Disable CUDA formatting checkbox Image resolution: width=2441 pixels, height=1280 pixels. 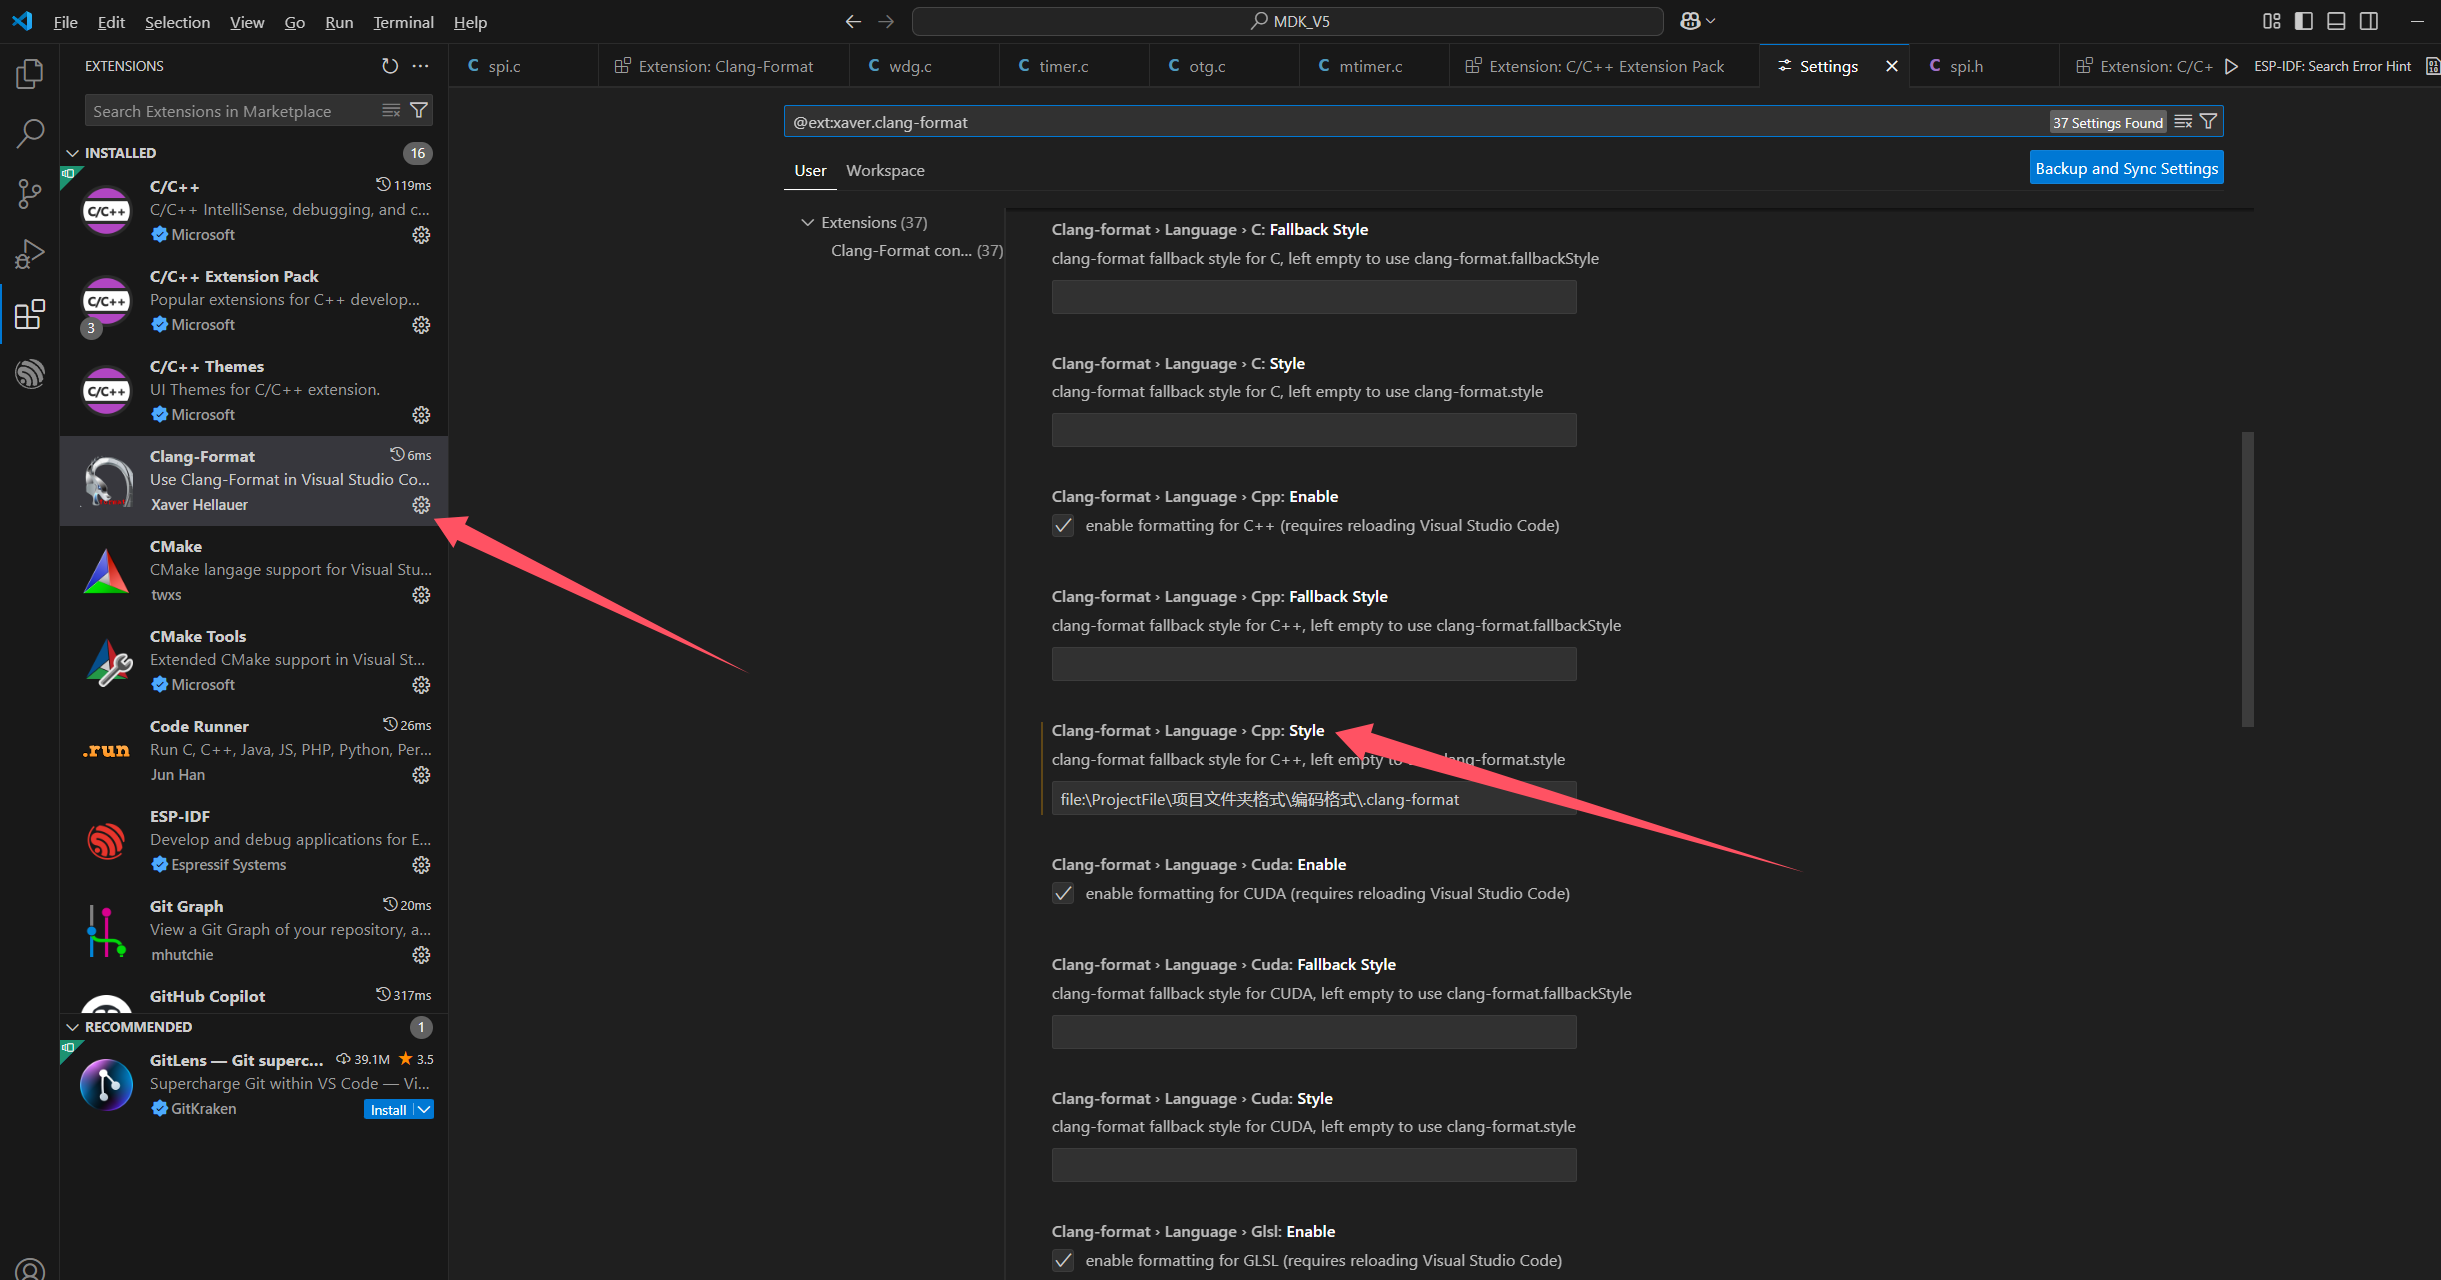pyautogui.click(x=1062, y=893)
